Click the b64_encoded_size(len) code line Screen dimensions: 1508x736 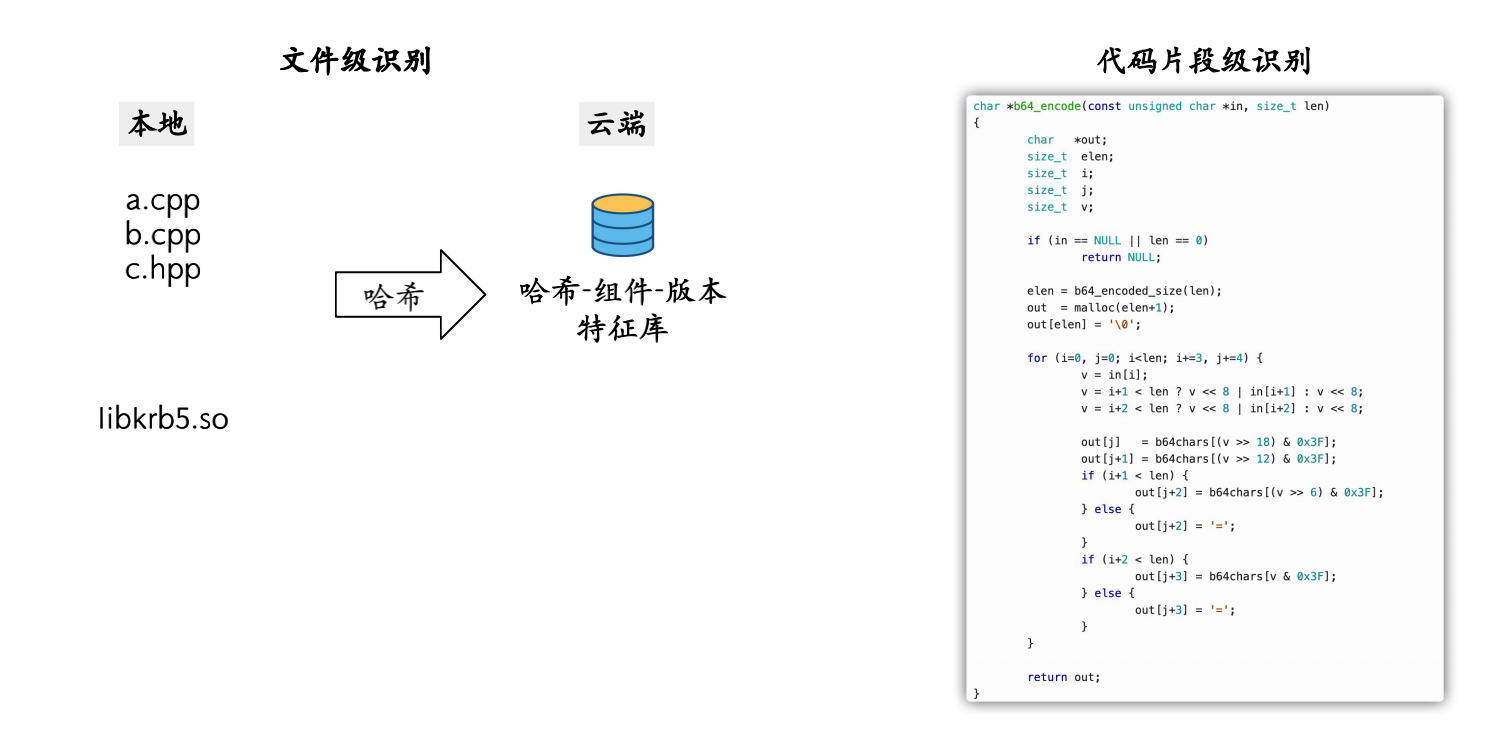click(1124, 291)
